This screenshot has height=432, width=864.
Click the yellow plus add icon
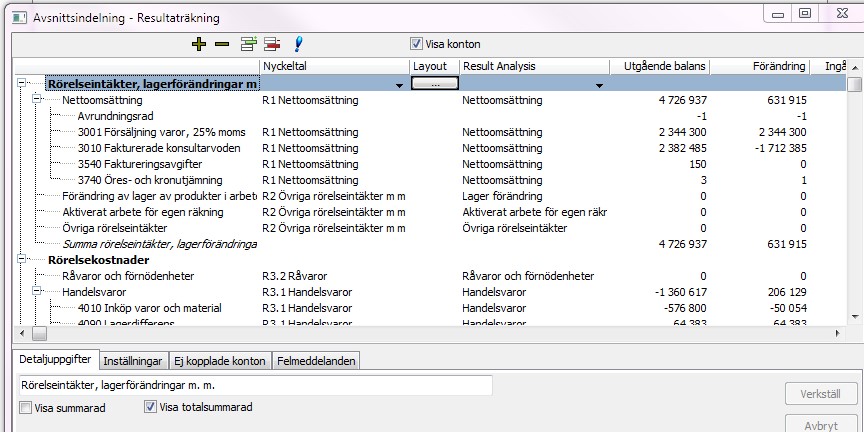(x=198, y=44)
